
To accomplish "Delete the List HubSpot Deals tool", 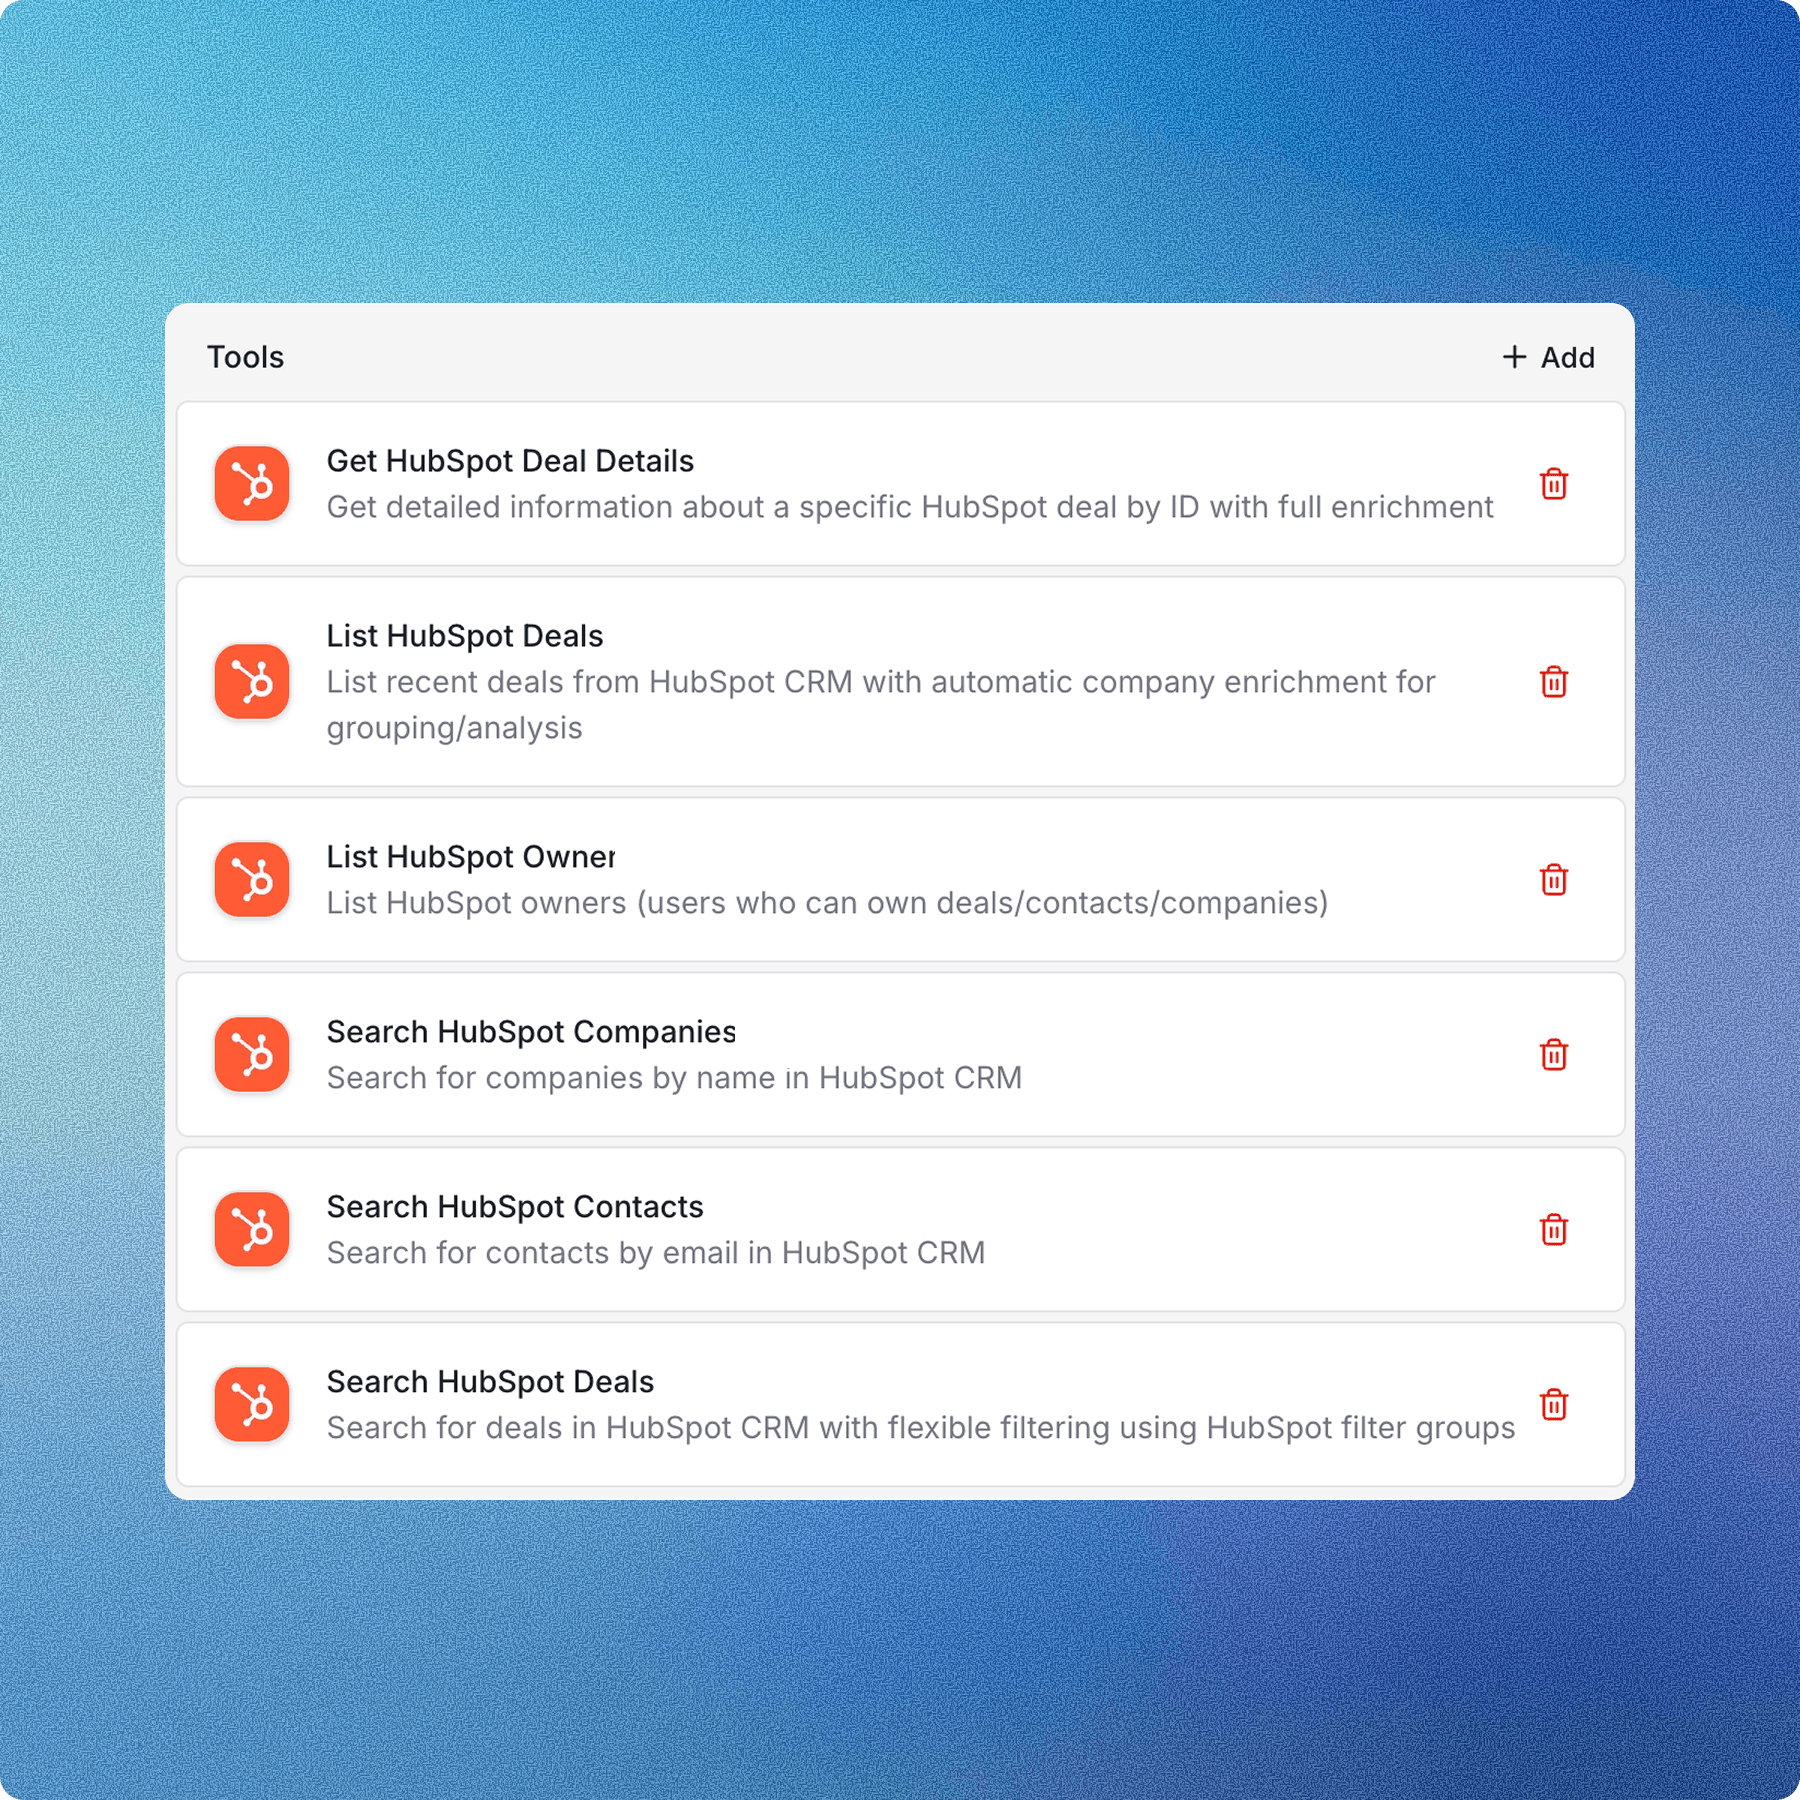I will (1553, 682).
